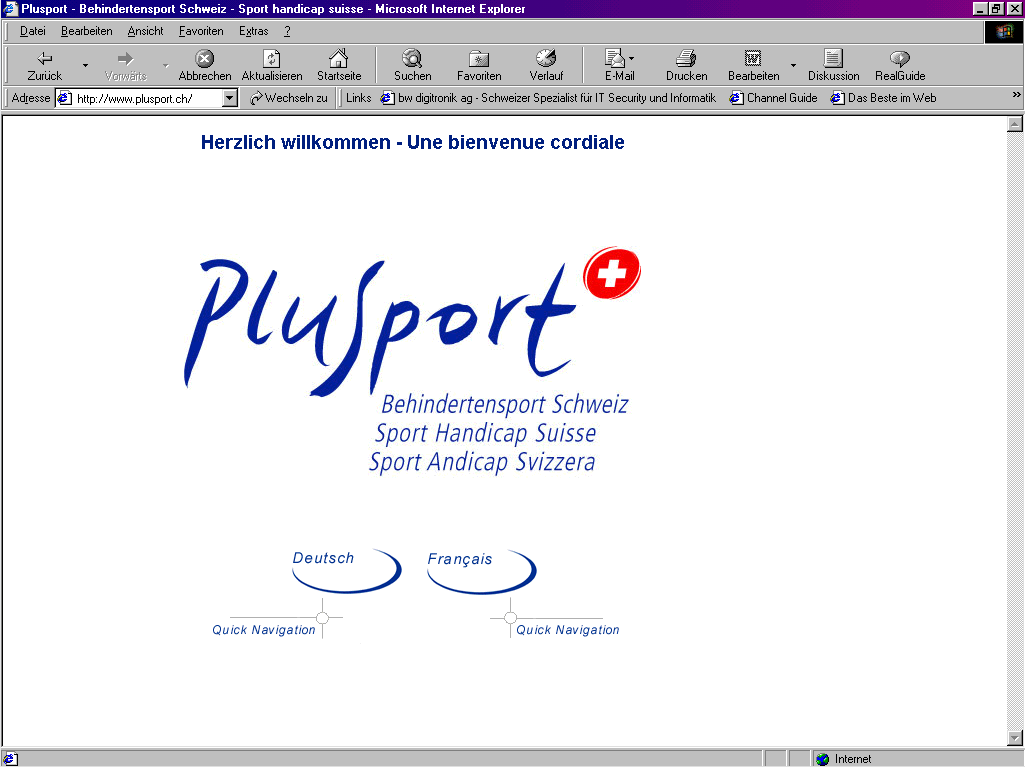Open the Favoriten toolbar pane
The width and height of the screenshot is (1025, 767).
click(479, 65)
